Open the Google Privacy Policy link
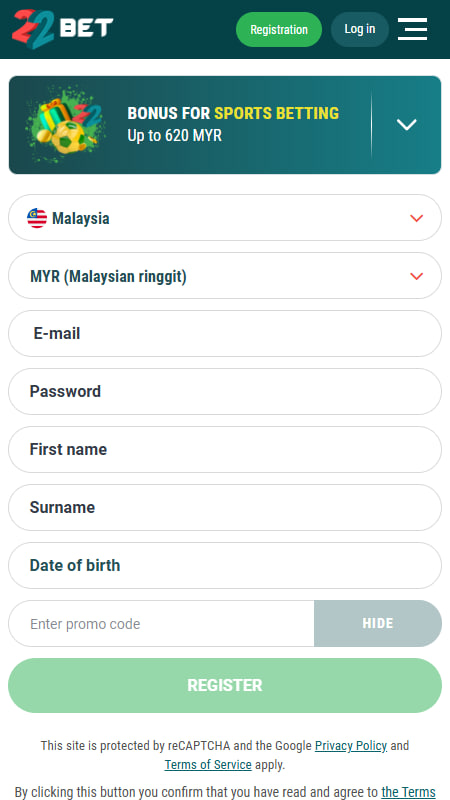This screenshot has height=800, width=450. click(351, 745)
